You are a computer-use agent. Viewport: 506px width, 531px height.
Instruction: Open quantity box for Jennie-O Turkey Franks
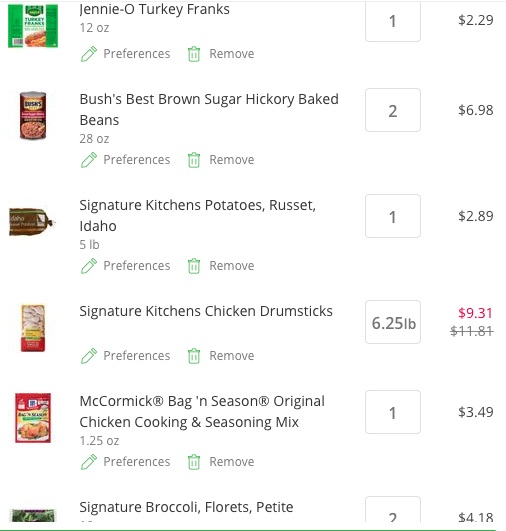(x=393, y=21)
